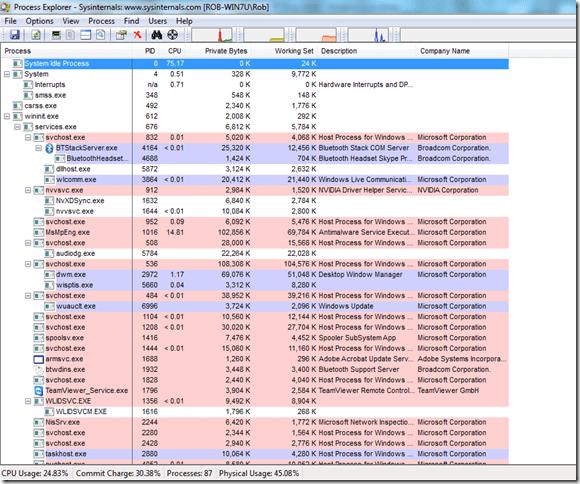Click the "Commit Charge: 30.38%" status entry
The width and height of the screenshot is (580, 484).
[x=118, y=473]
